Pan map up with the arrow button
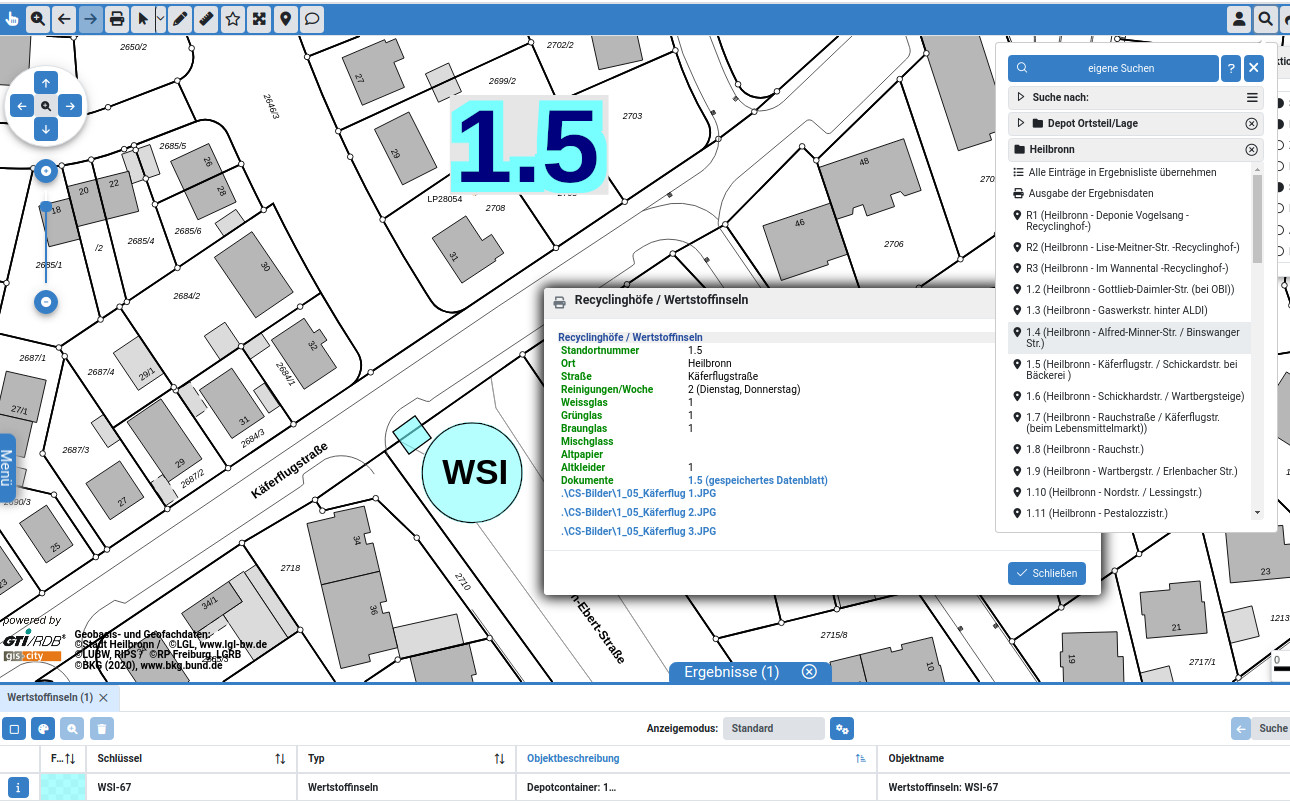Image resolution: width=1290 pixels, height=803 pixels. coord(46,82)
